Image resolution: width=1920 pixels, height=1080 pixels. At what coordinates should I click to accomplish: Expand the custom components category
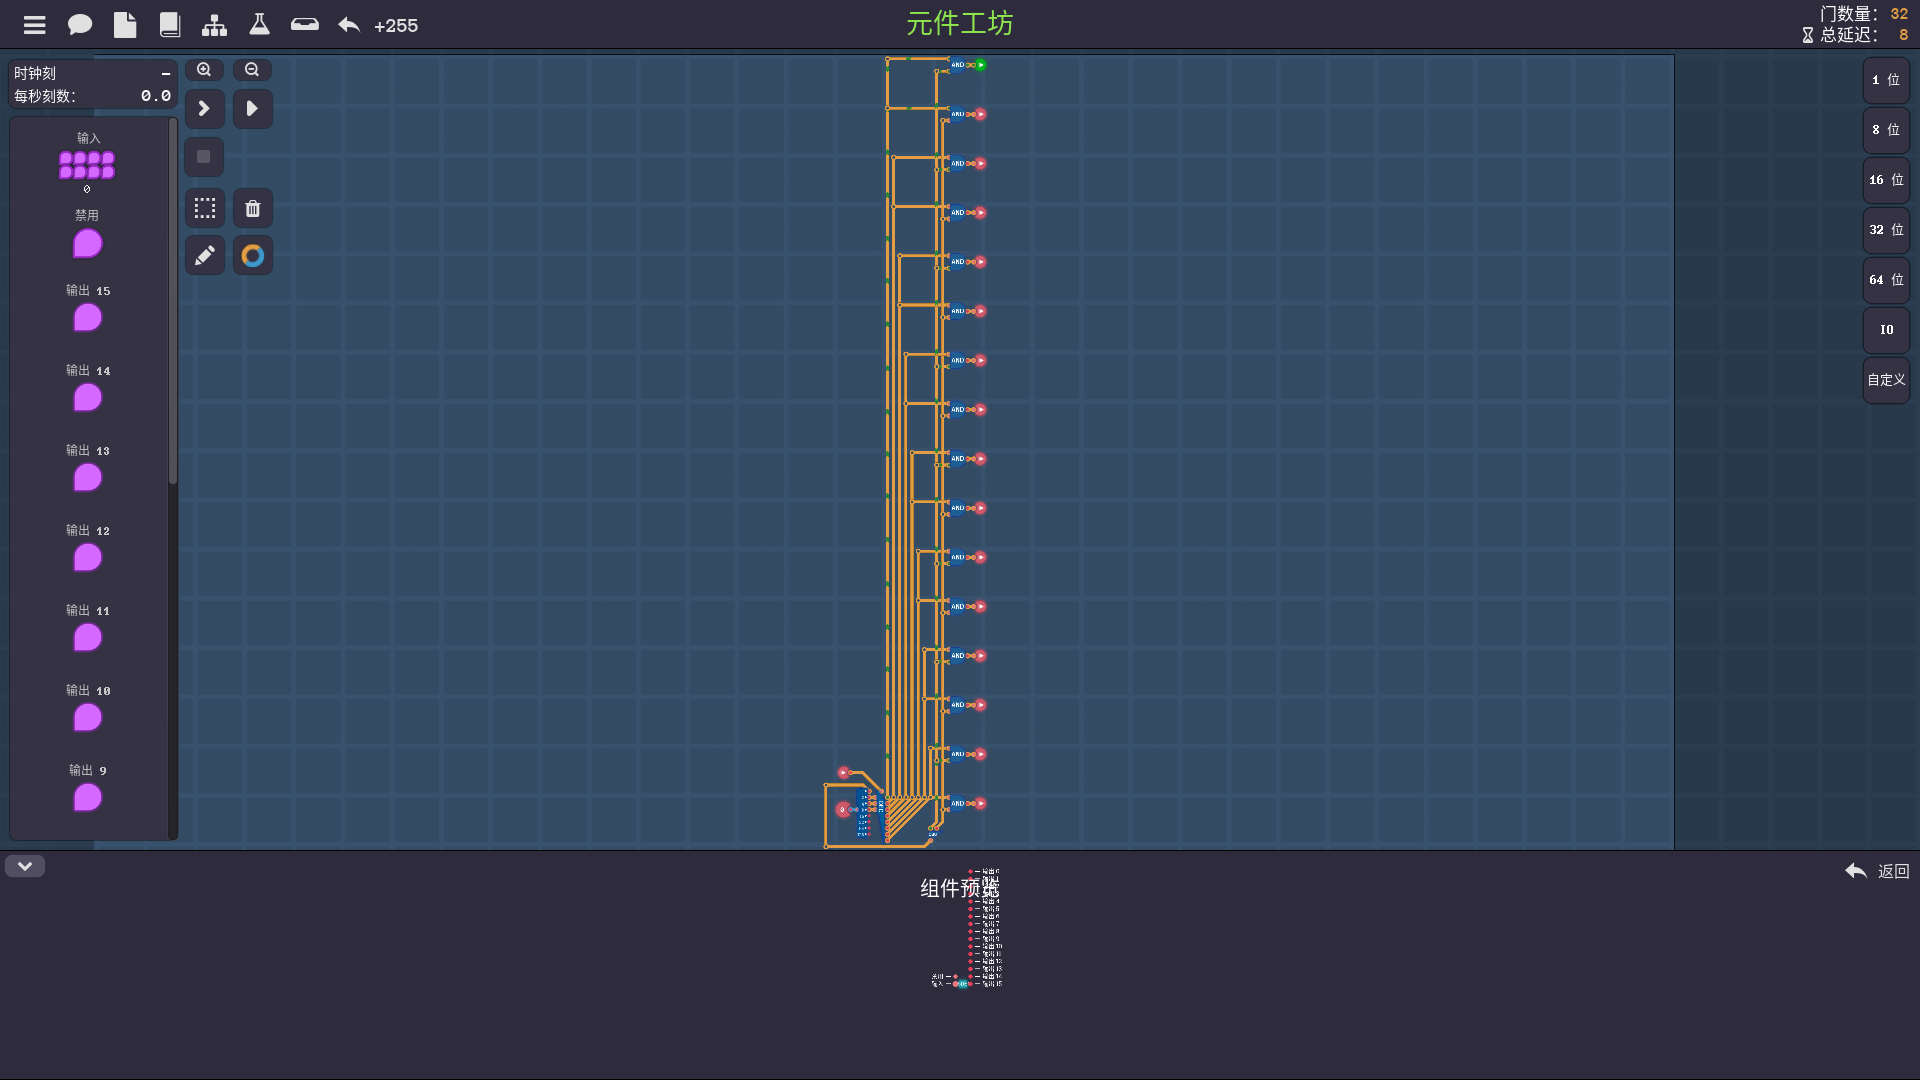coord(1886,380)
